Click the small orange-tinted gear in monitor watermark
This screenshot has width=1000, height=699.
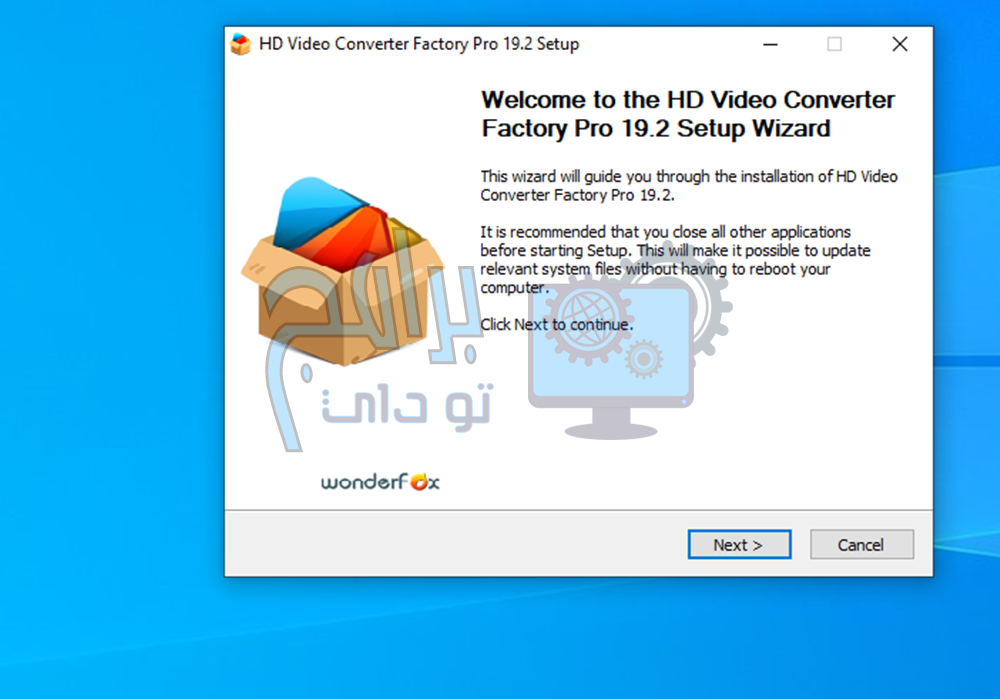[643, 359]
